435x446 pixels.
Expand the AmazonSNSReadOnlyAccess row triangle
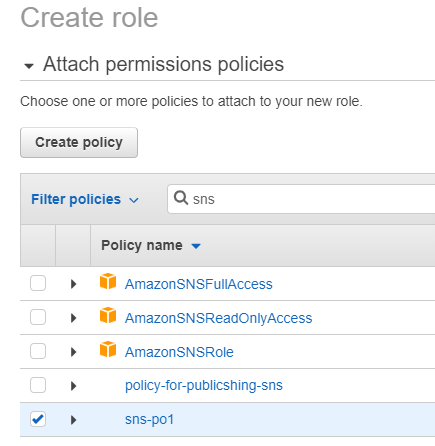coord(74,318)
